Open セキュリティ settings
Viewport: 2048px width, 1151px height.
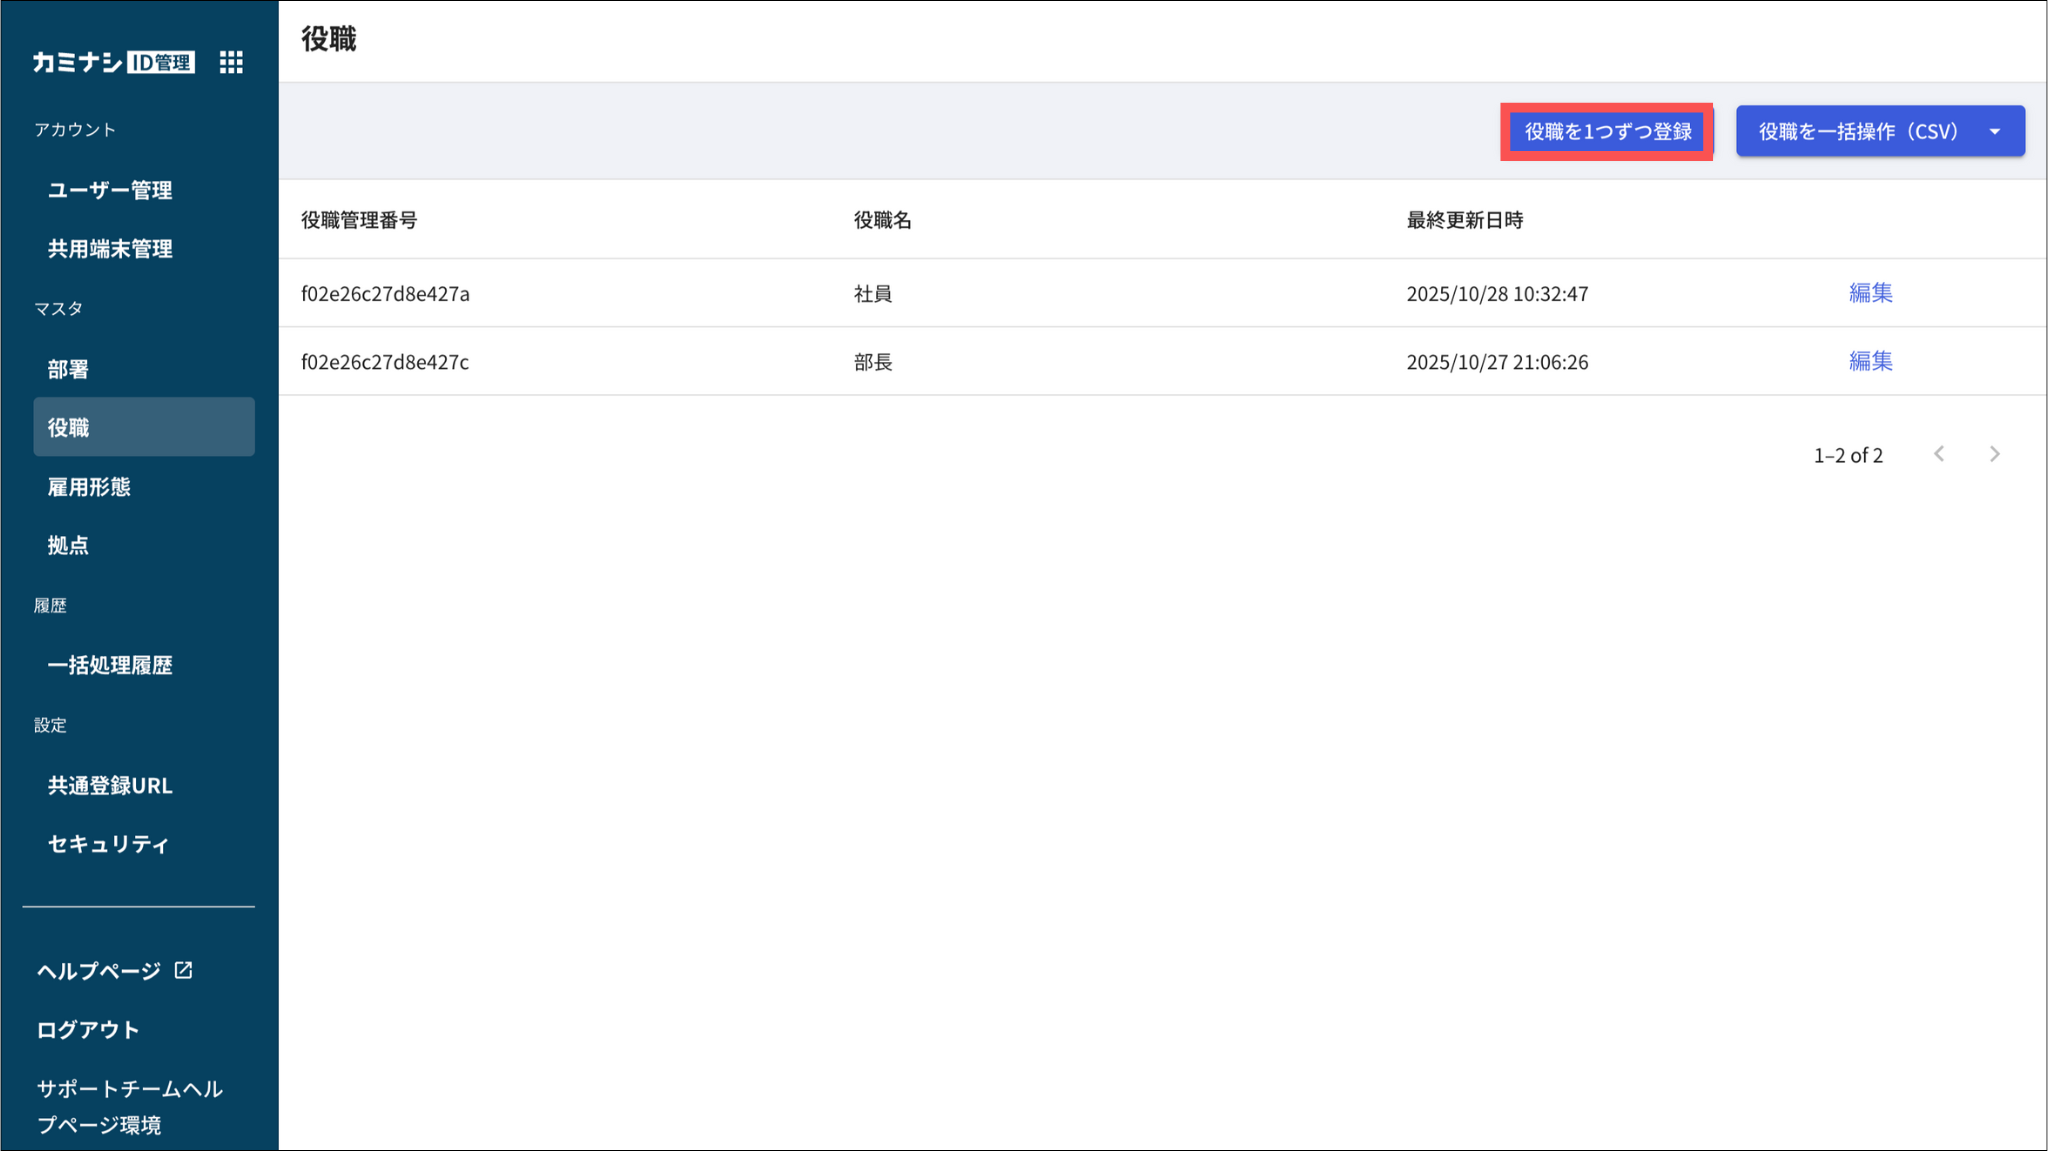point(108,844)
